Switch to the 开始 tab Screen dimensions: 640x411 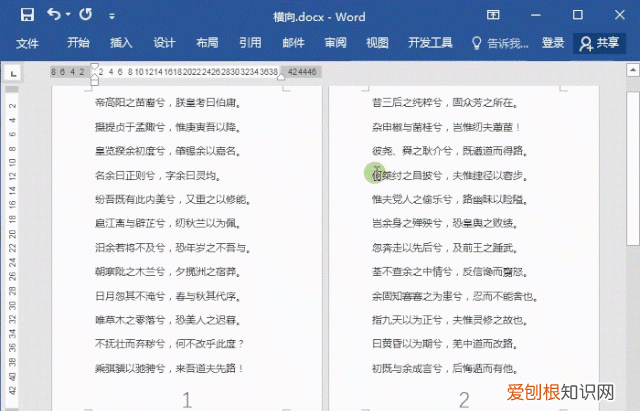[x=78, y=43]
